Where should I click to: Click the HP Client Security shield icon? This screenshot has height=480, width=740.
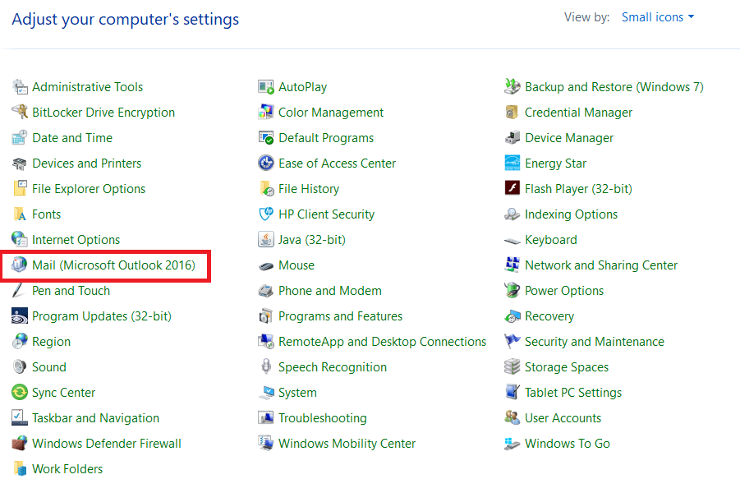point(266,214)
